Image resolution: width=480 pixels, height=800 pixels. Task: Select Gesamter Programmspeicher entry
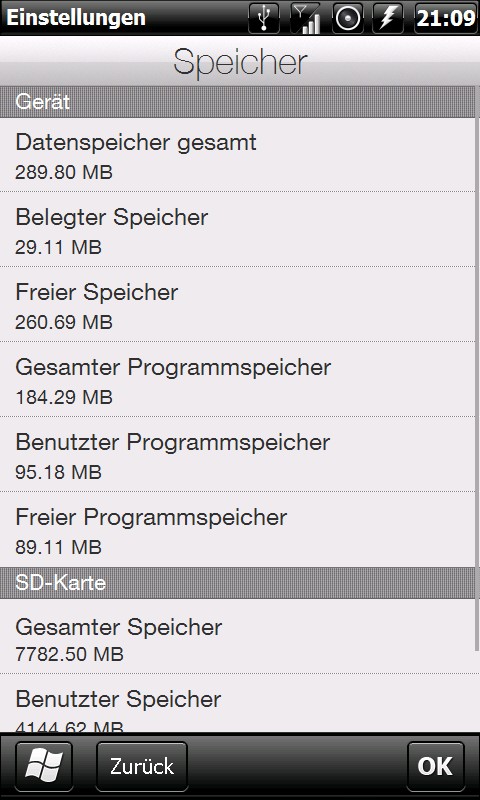point(237,379)
